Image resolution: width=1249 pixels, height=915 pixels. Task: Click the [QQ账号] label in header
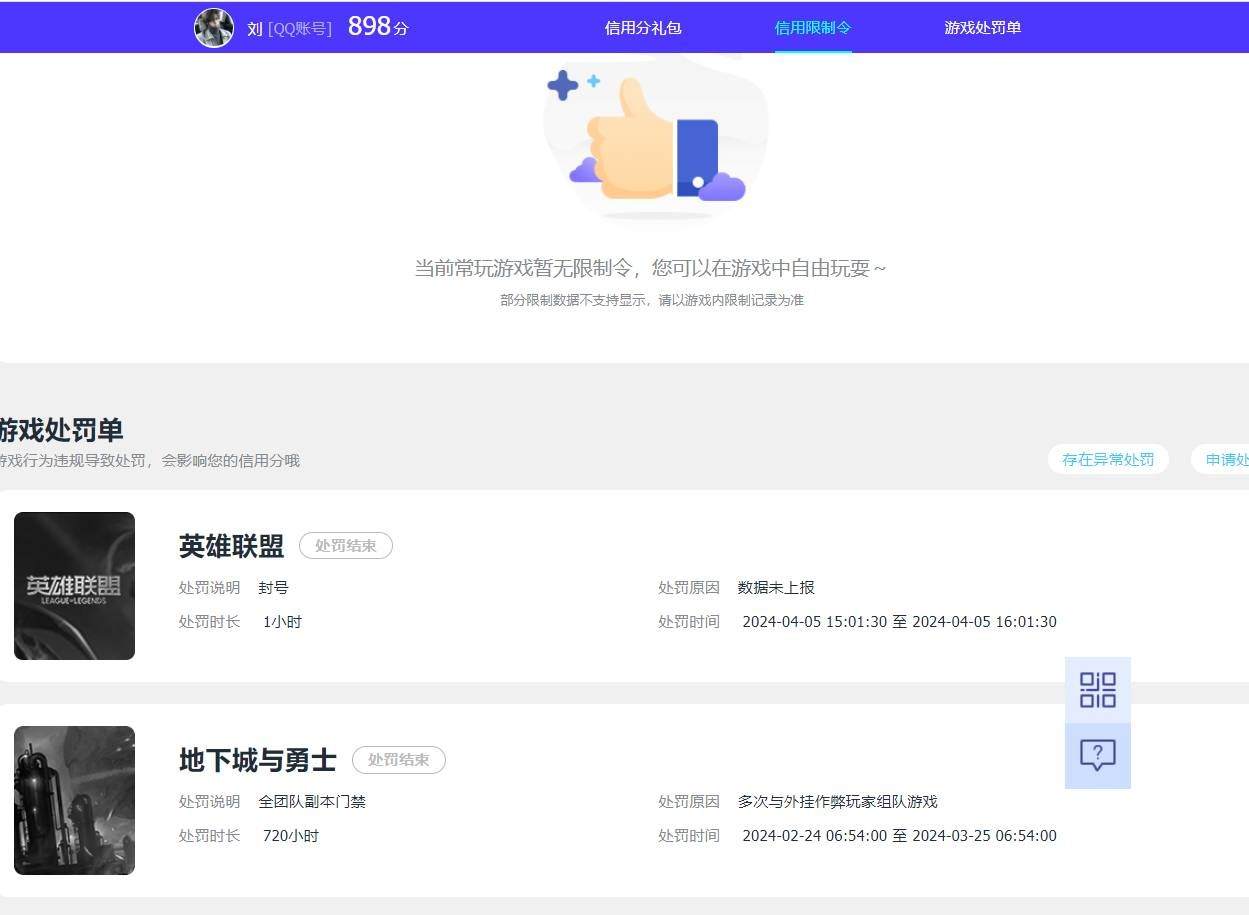tap(300, 29)
